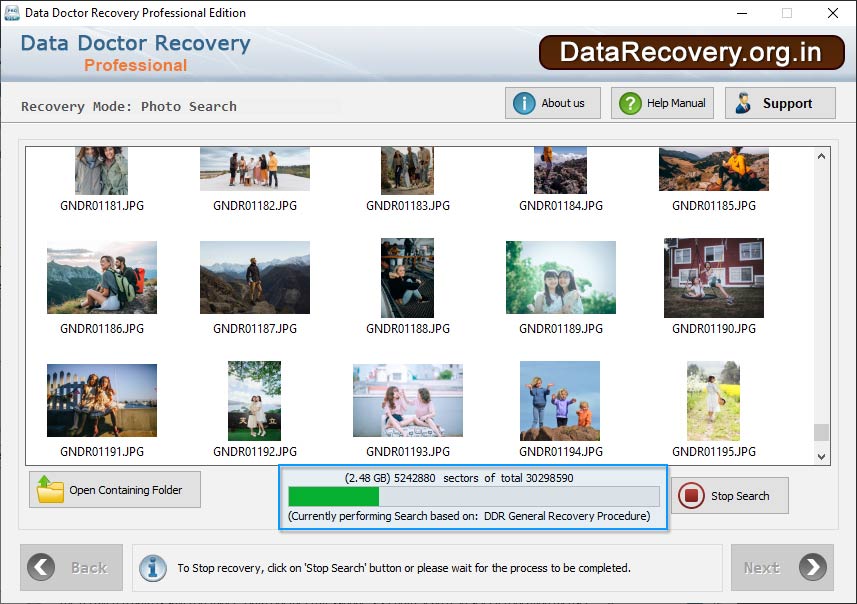Go to the previous step with Back
Screen dimensions: 857x604
pos(71,567)
